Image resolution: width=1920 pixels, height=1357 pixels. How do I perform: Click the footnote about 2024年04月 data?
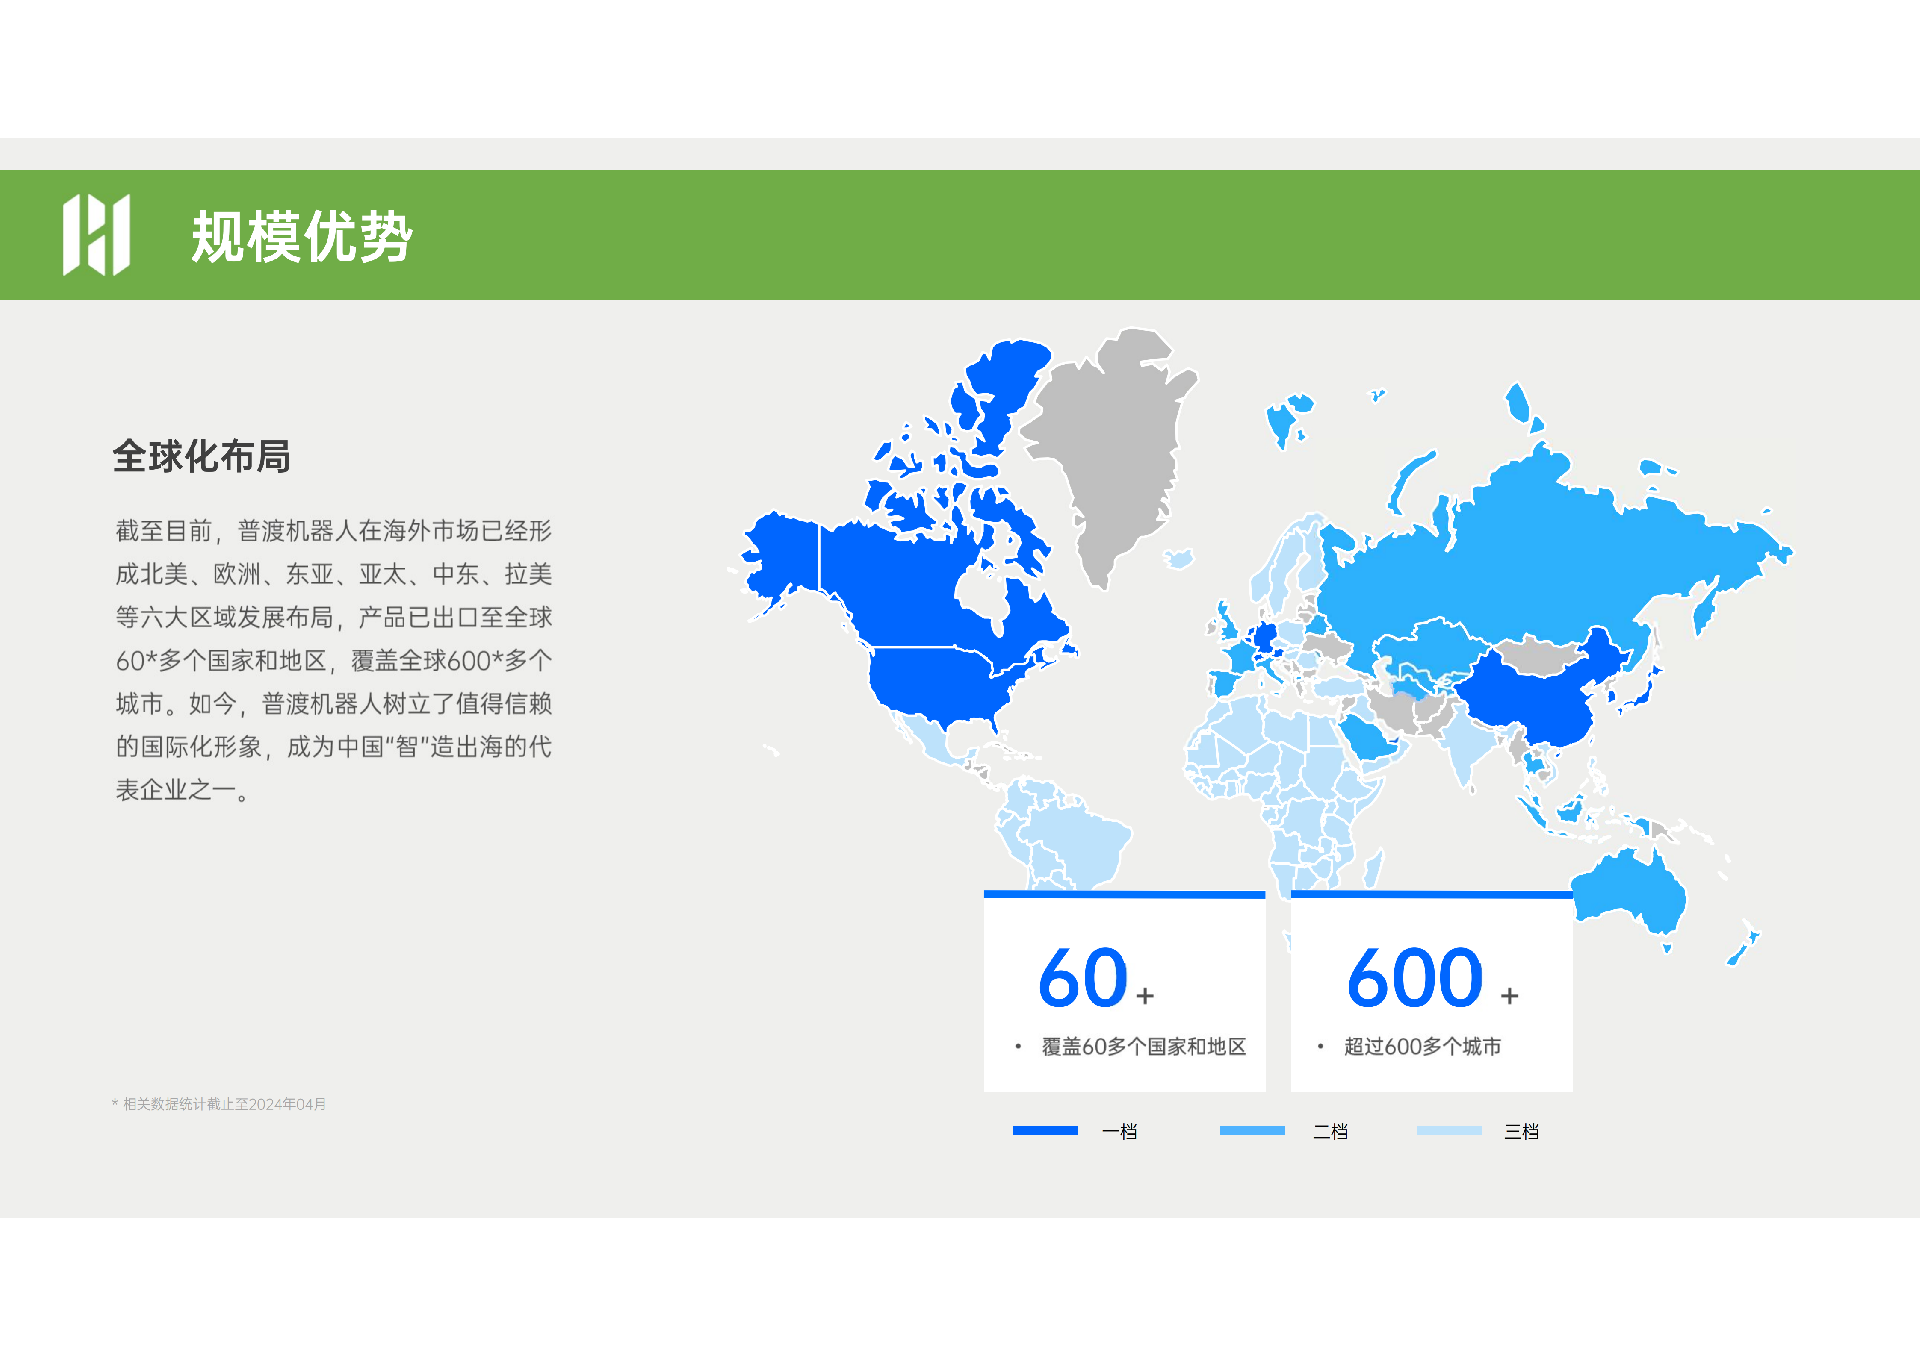(x=219, y=1104)
